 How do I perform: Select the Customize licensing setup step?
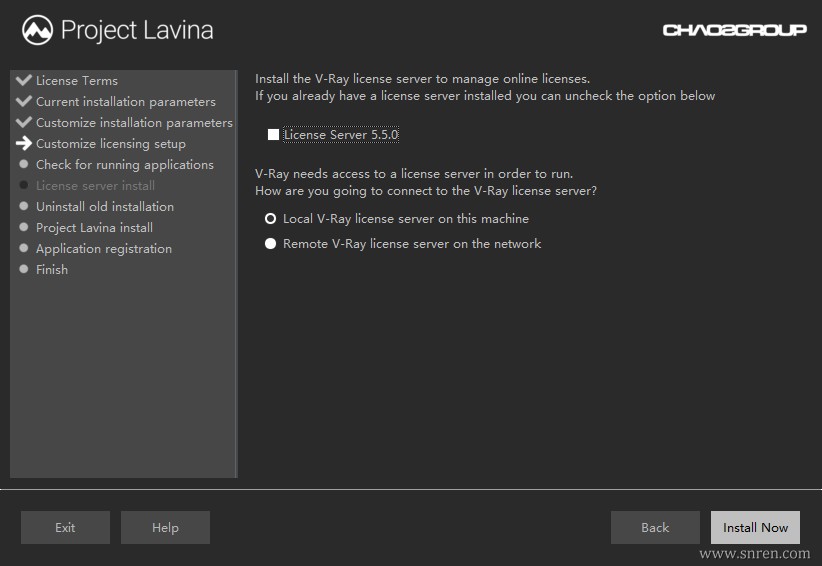(x=111, y=144)
